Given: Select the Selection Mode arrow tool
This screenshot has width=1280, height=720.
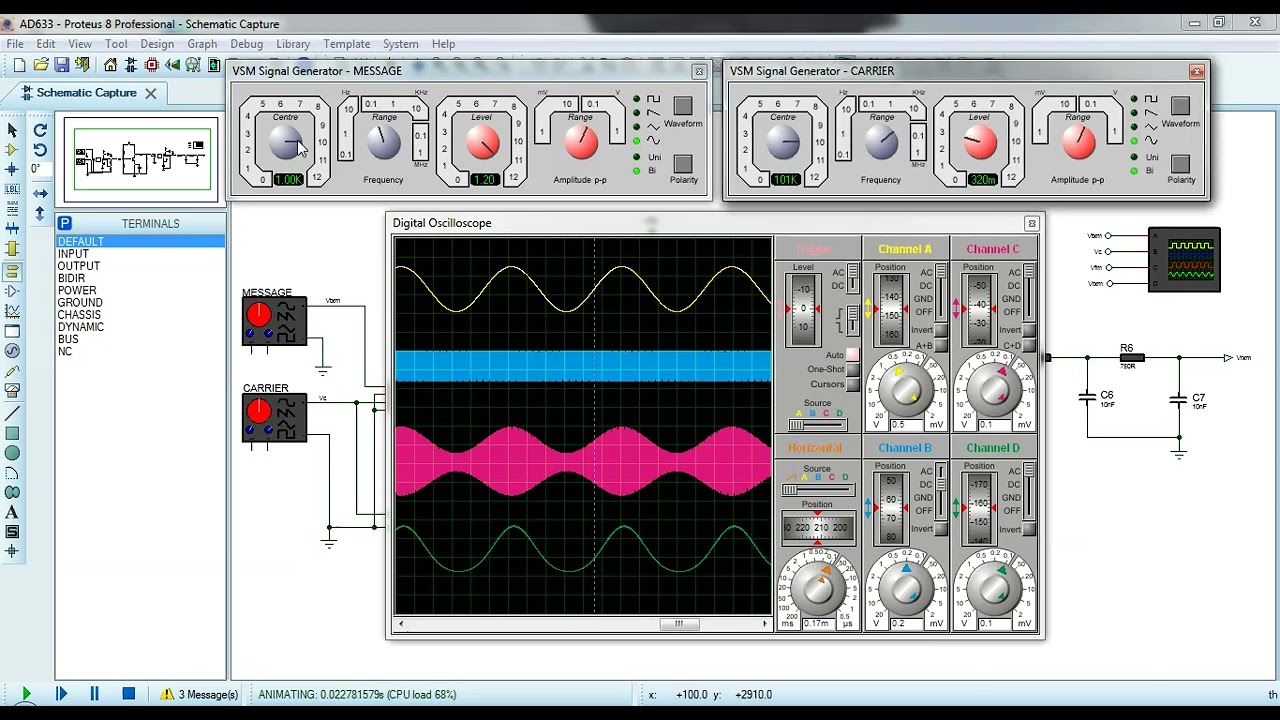Looking at the screenshot, I should [x=12, y=130].
